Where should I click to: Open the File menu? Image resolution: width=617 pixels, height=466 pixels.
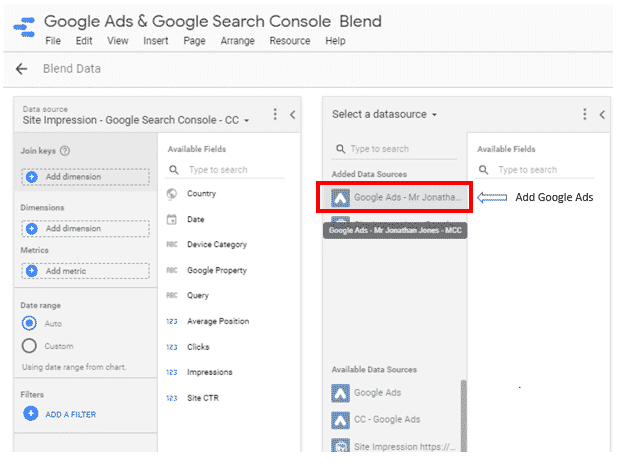[x=53, y=41]
